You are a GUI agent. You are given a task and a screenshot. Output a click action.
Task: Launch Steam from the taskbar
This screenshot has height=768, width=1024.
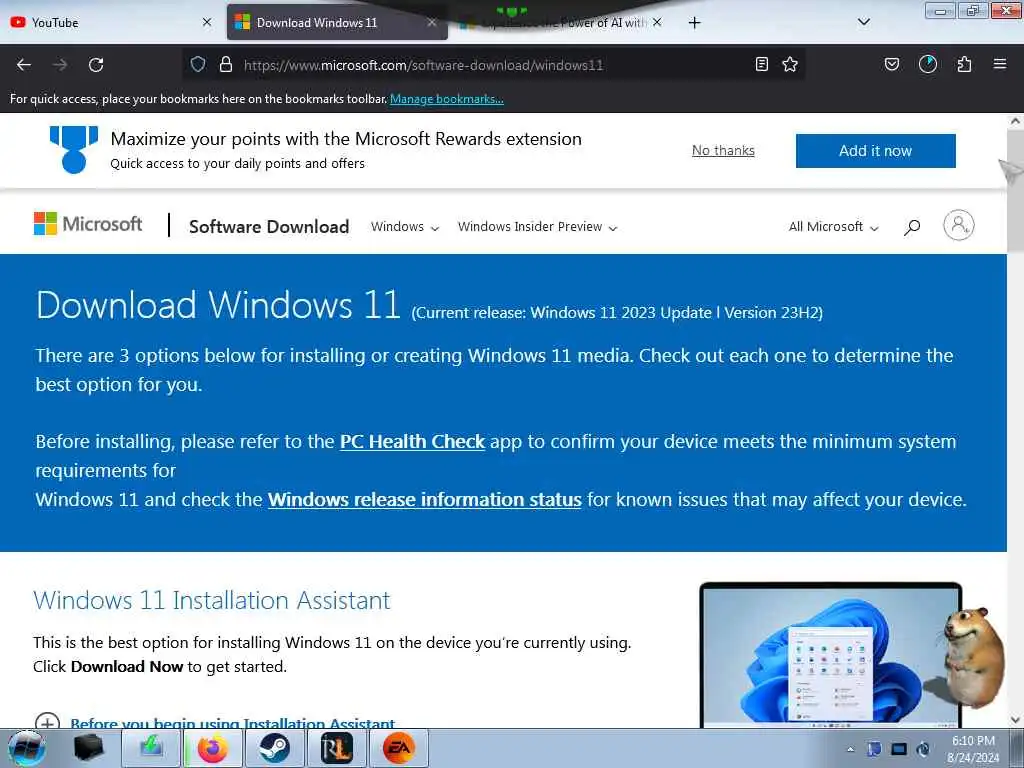click(275, 748)
